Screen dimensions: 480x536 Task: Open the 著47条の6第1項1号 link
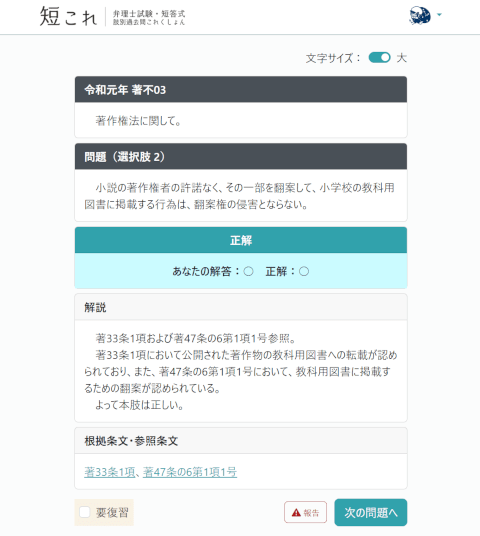pos(190,472)
